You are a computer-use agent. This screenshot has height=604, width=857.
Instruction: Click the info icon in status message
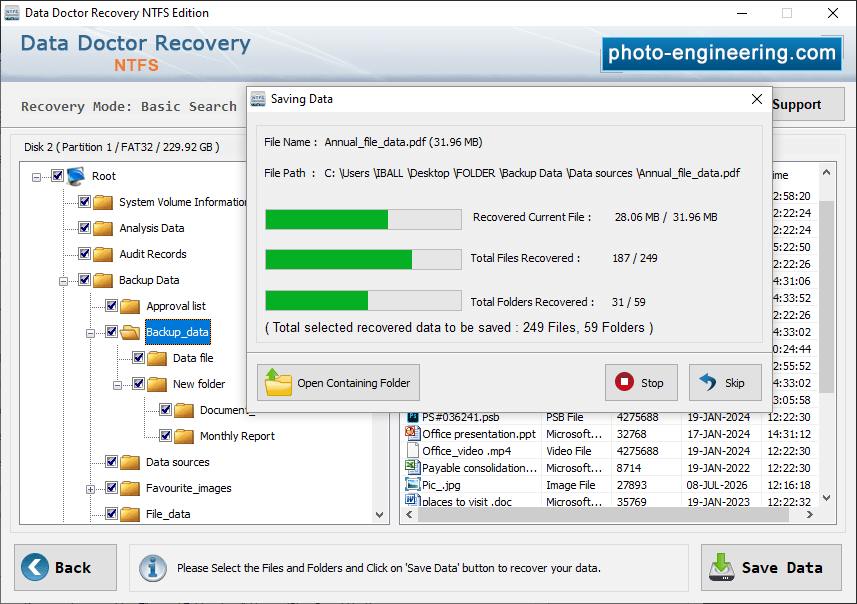tap(152, 568)
